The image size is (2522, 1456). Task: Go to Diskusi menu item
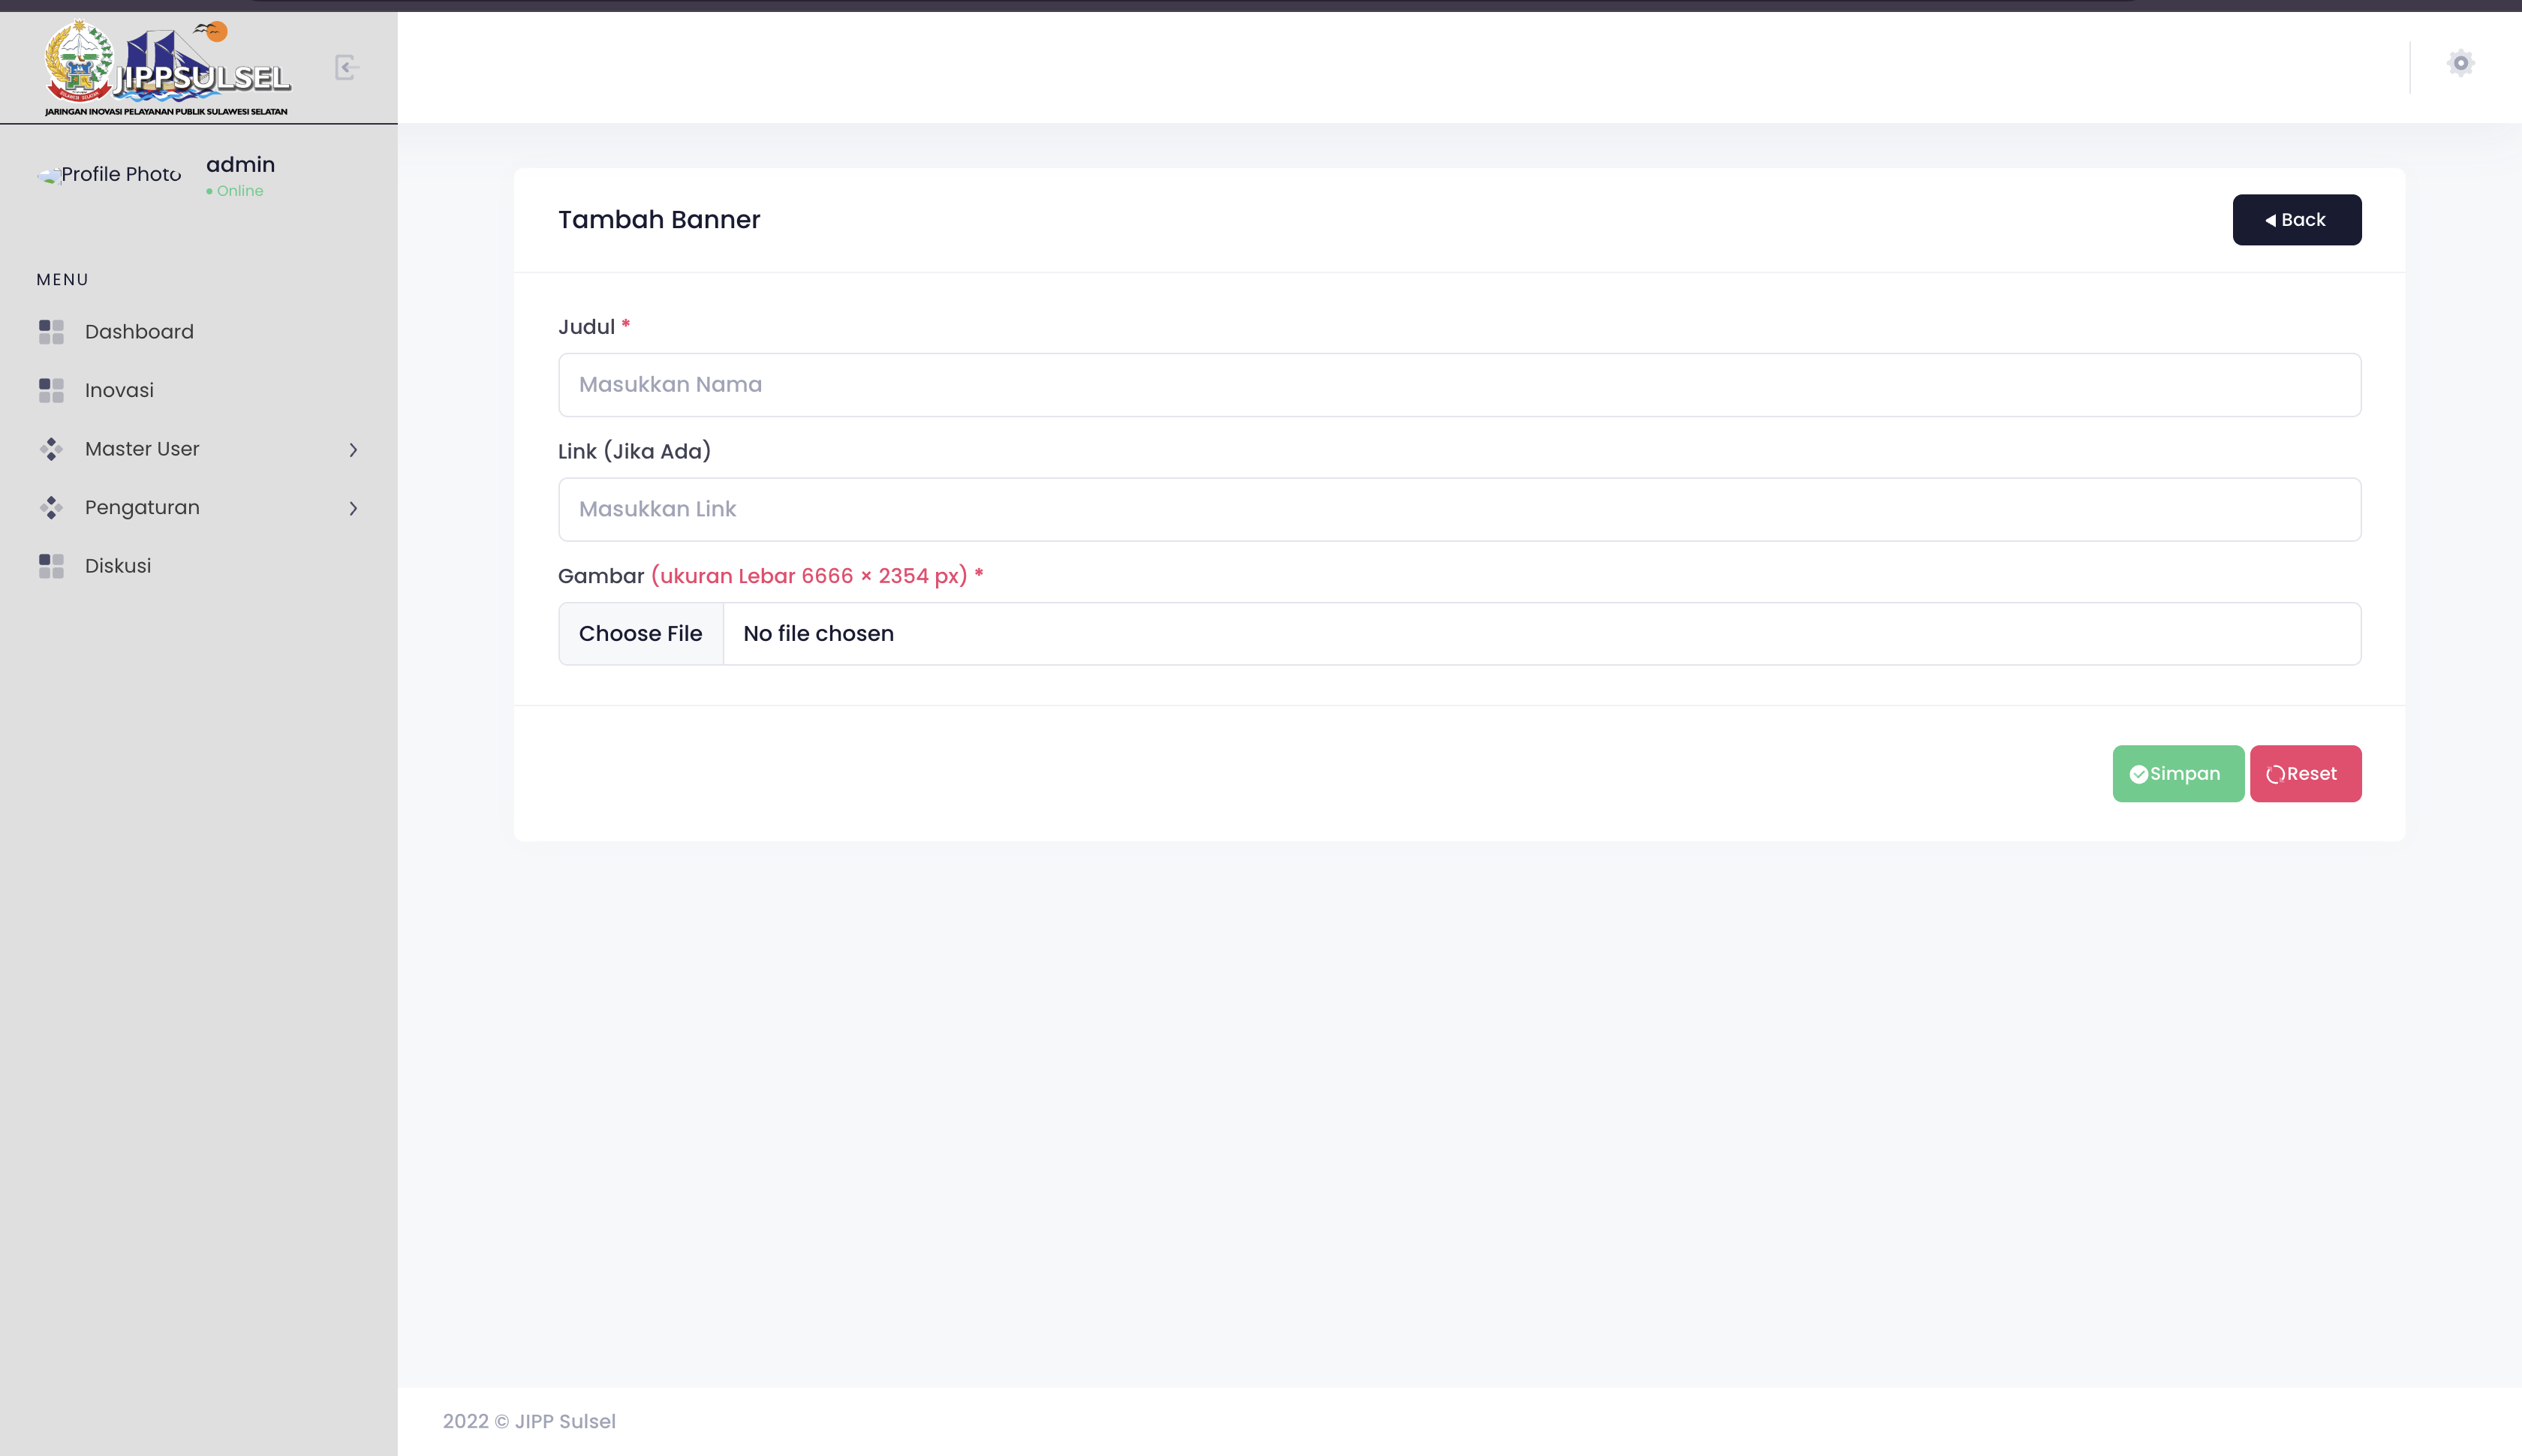pyautogui.click(x=118, y=566)
